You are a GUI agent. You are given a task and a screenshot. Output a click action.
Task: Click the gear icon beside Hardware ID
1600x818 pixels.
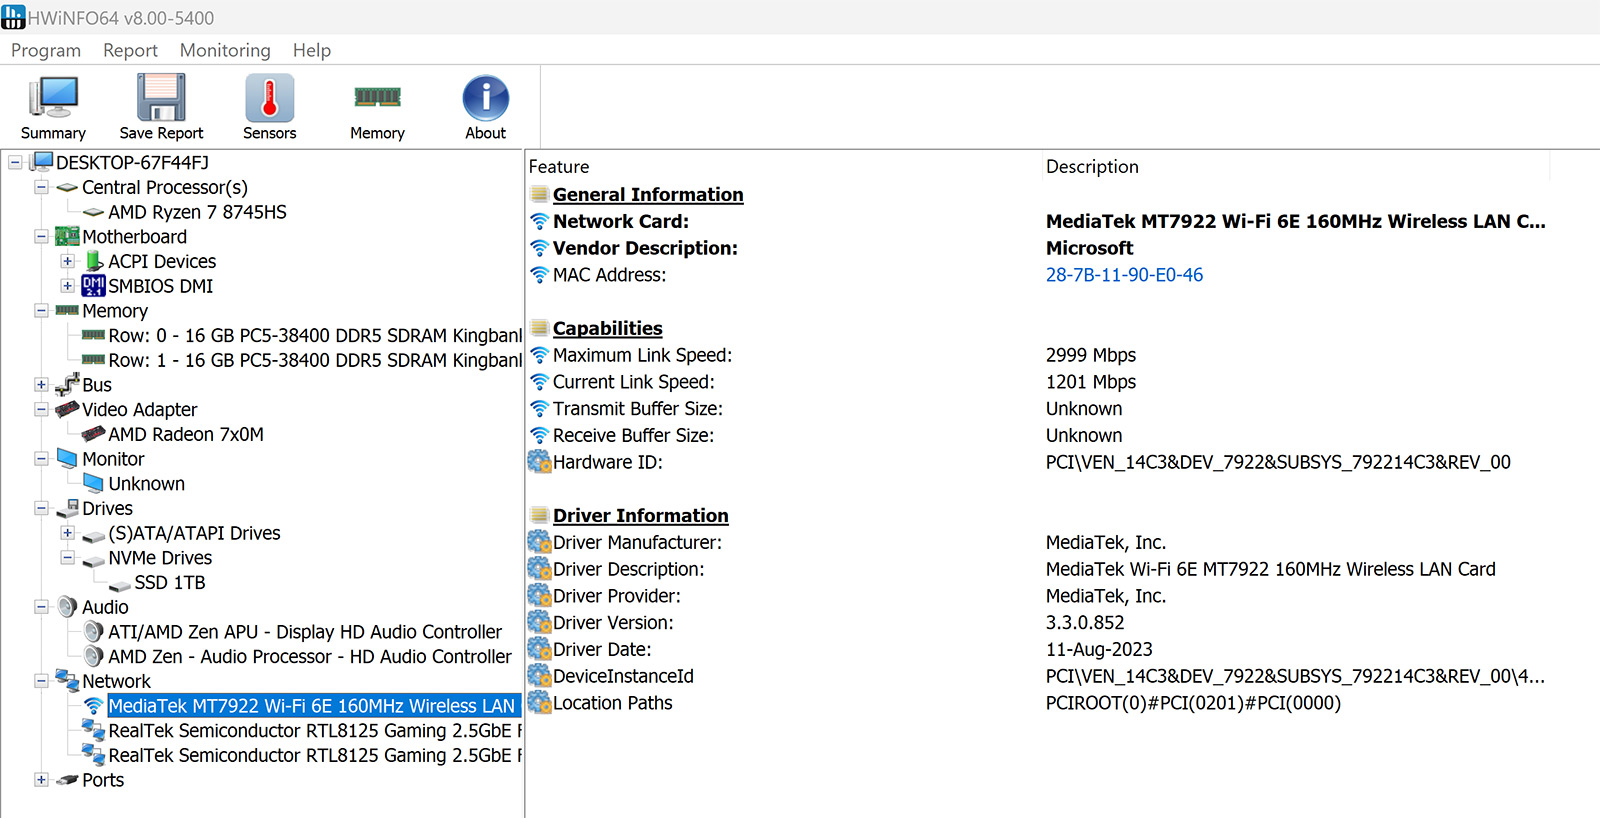pos(539,462)
